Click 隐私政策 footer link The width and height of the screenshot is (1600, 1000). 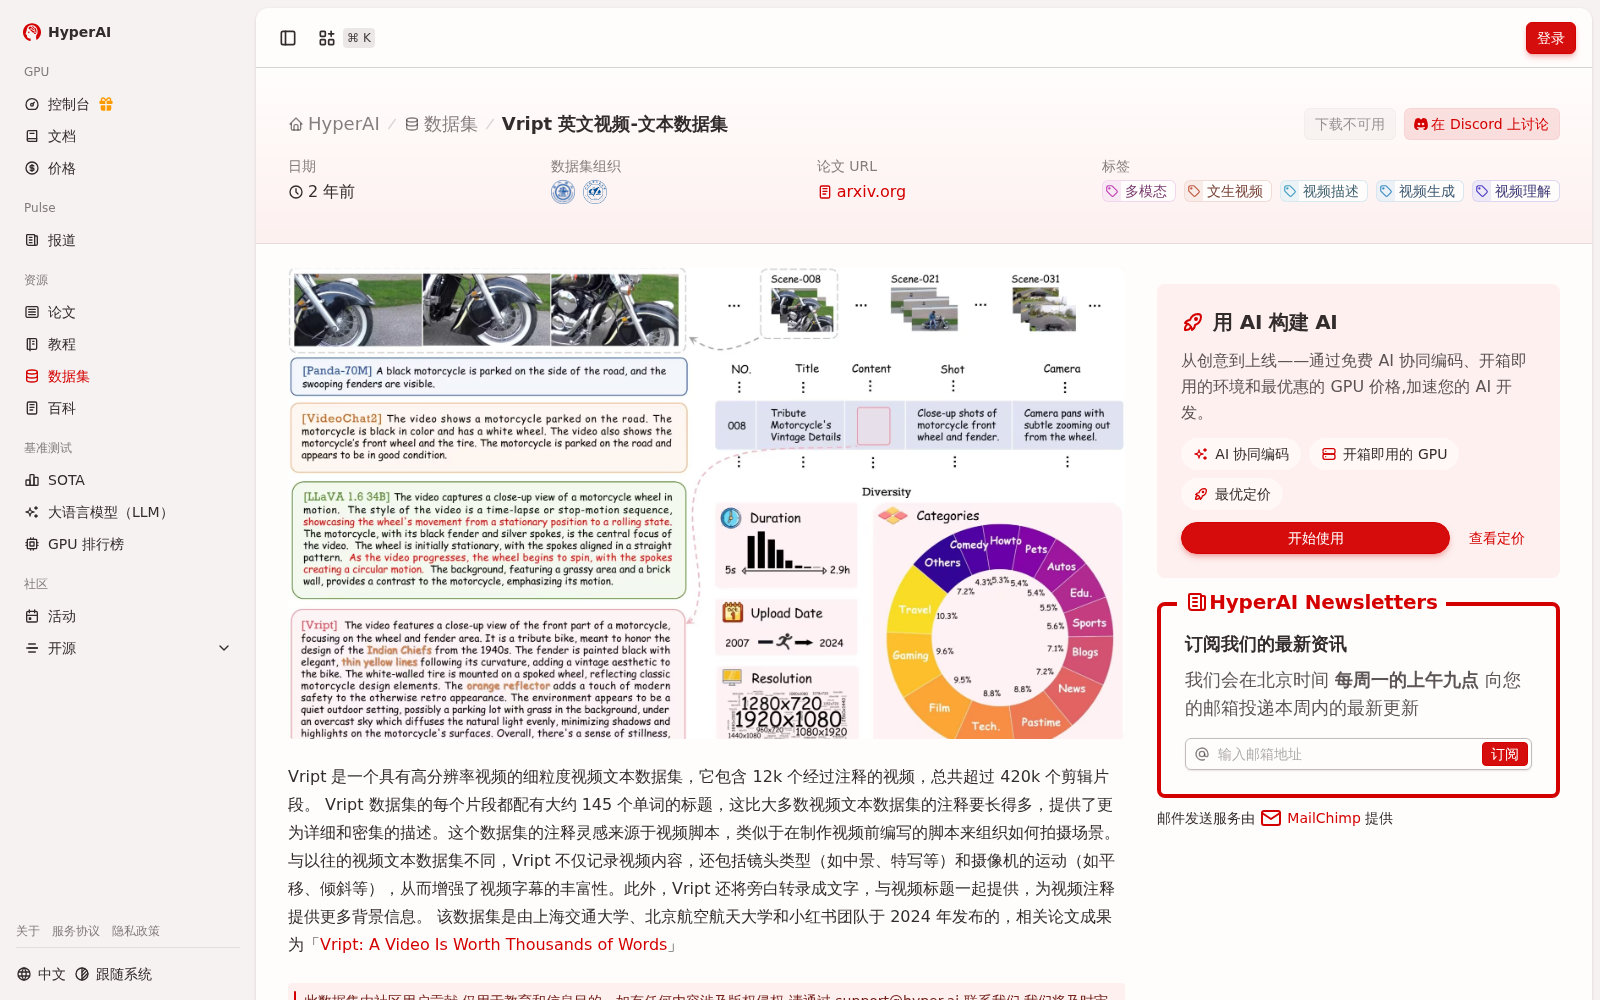136,931
